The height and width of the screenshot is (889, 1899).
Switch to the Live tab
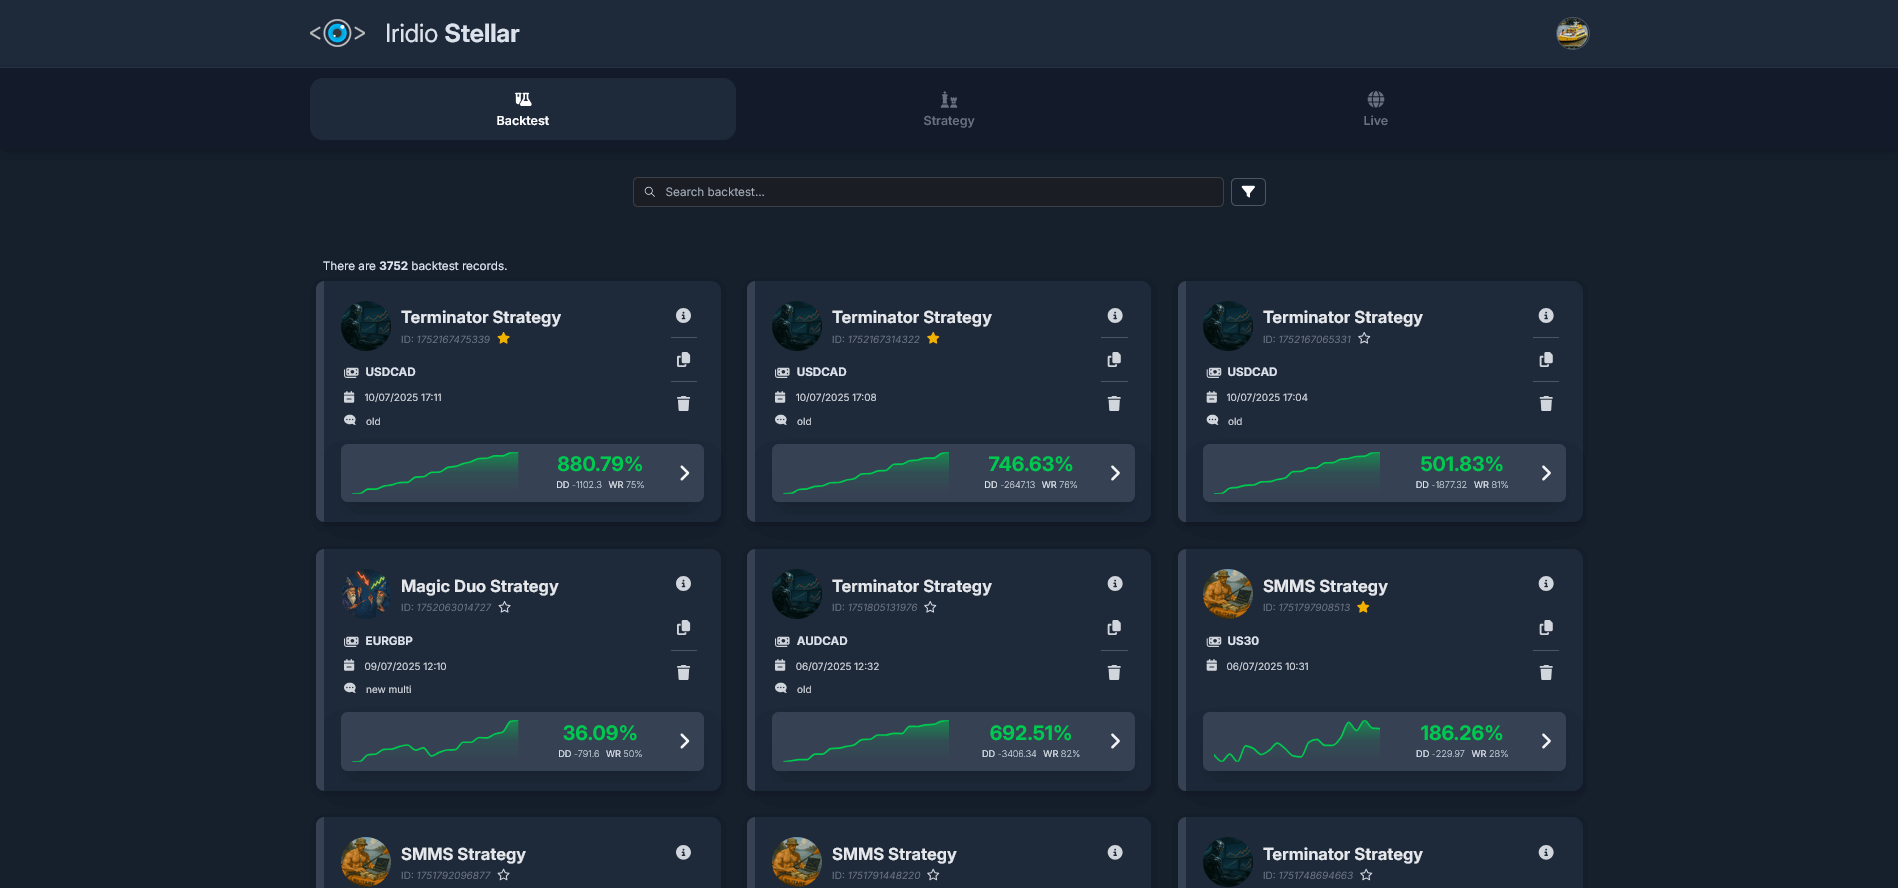pos(1376,109)
